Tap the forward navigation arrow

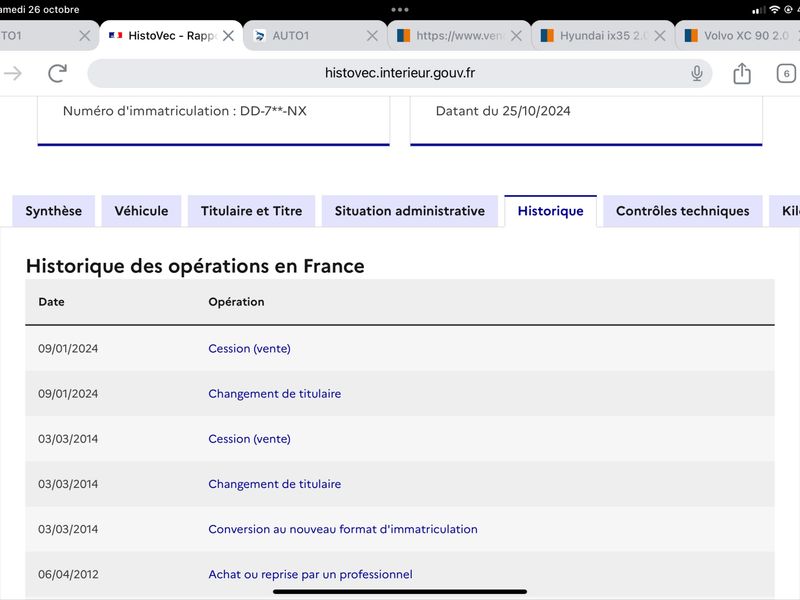point(13,73)
